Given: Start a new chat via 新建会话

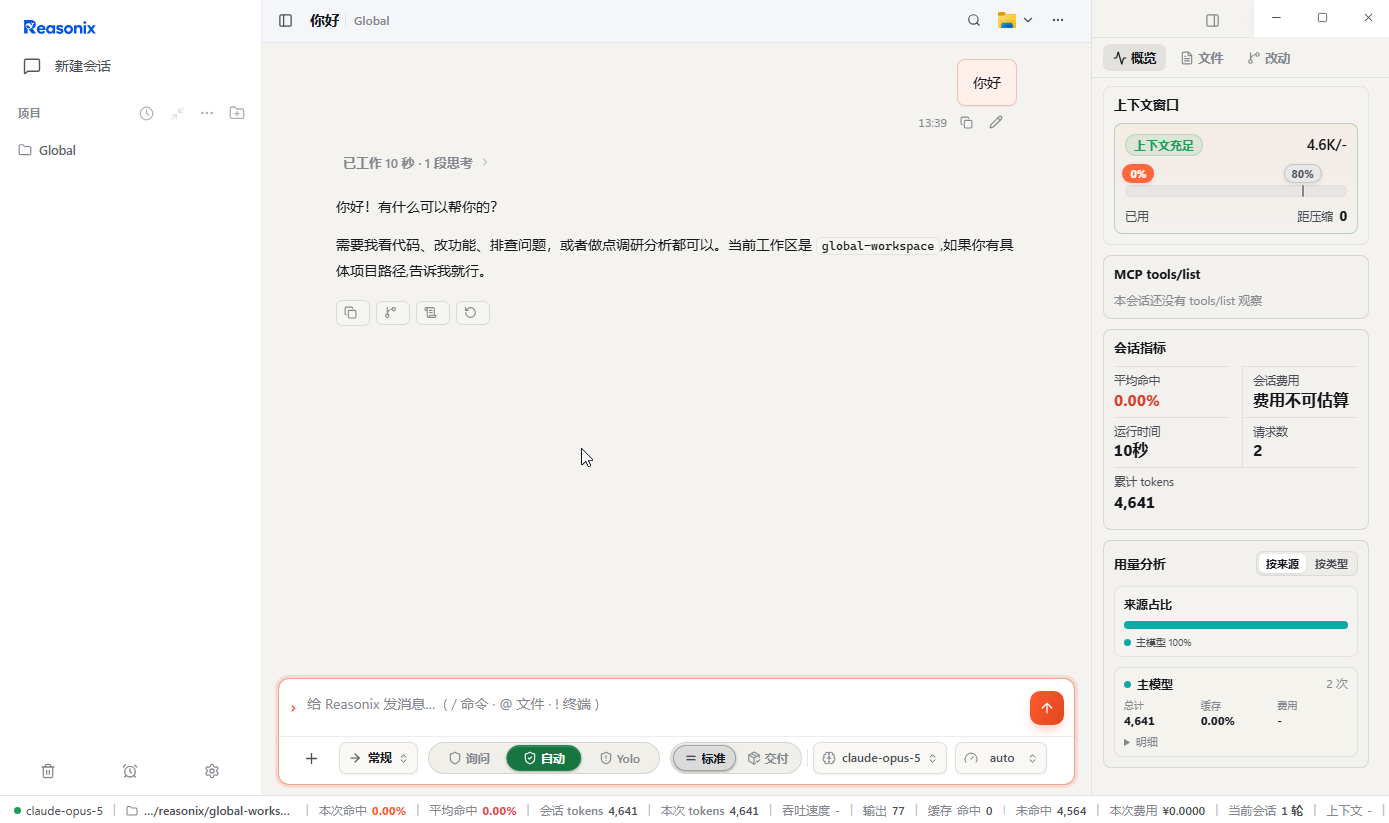Looking at the screenshot, I should [x=67, y=66].
